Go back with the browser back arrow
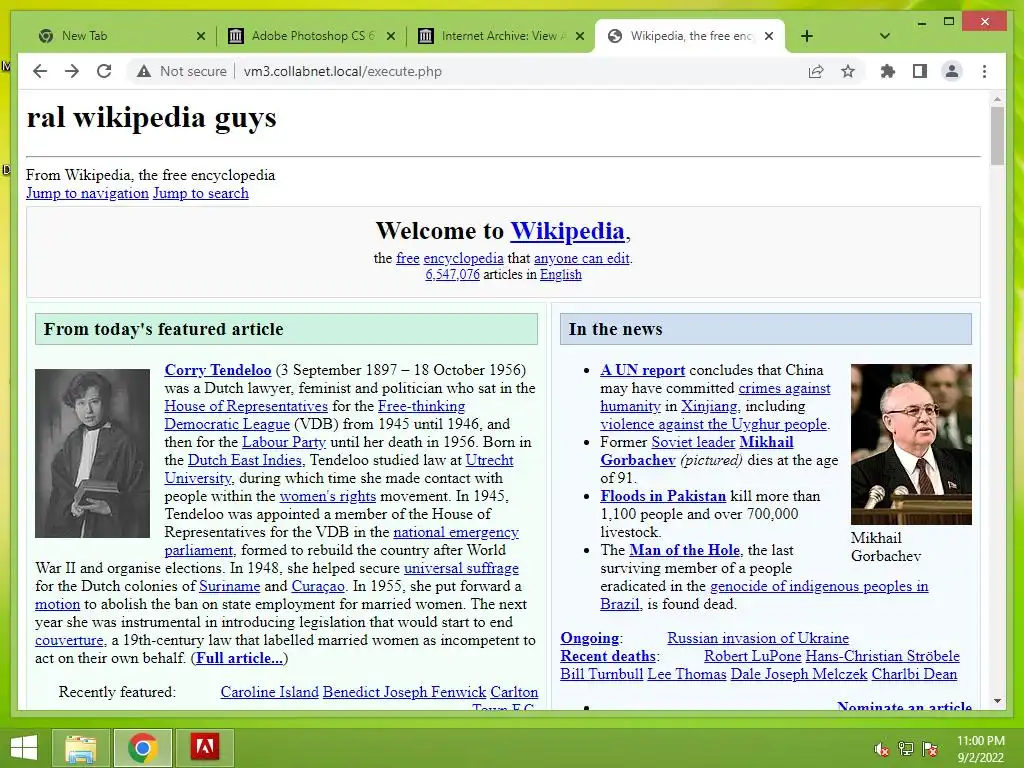1024x768 pixels. [x=40, y=71]
